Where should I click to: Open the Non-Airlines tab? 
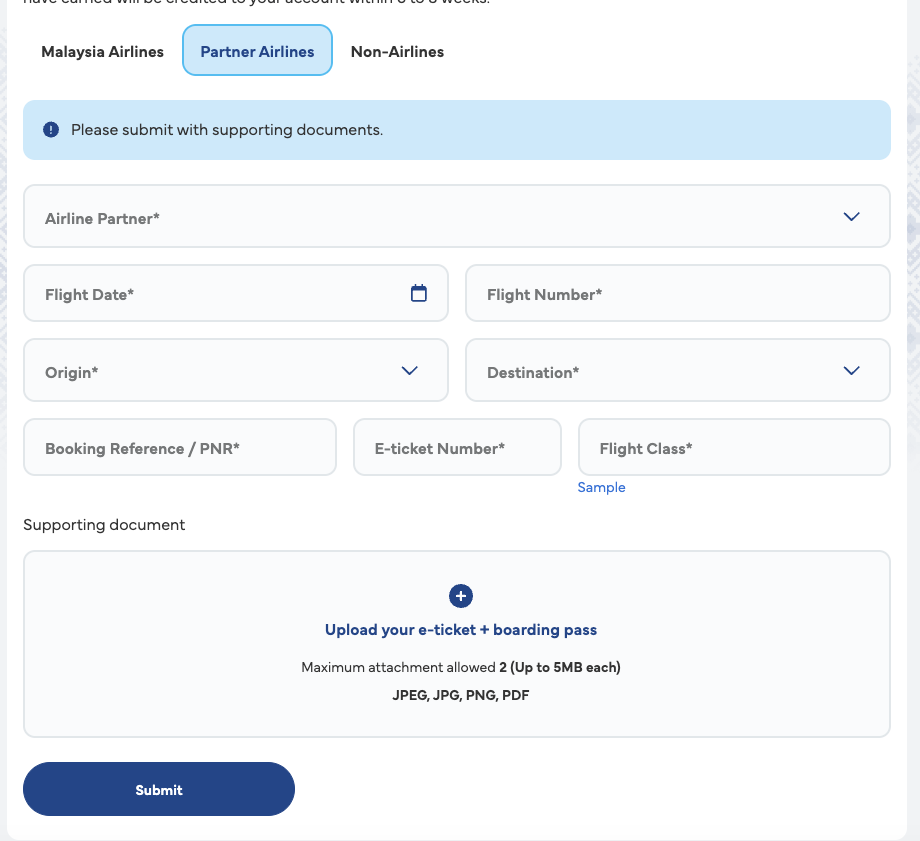pos(397,51)
